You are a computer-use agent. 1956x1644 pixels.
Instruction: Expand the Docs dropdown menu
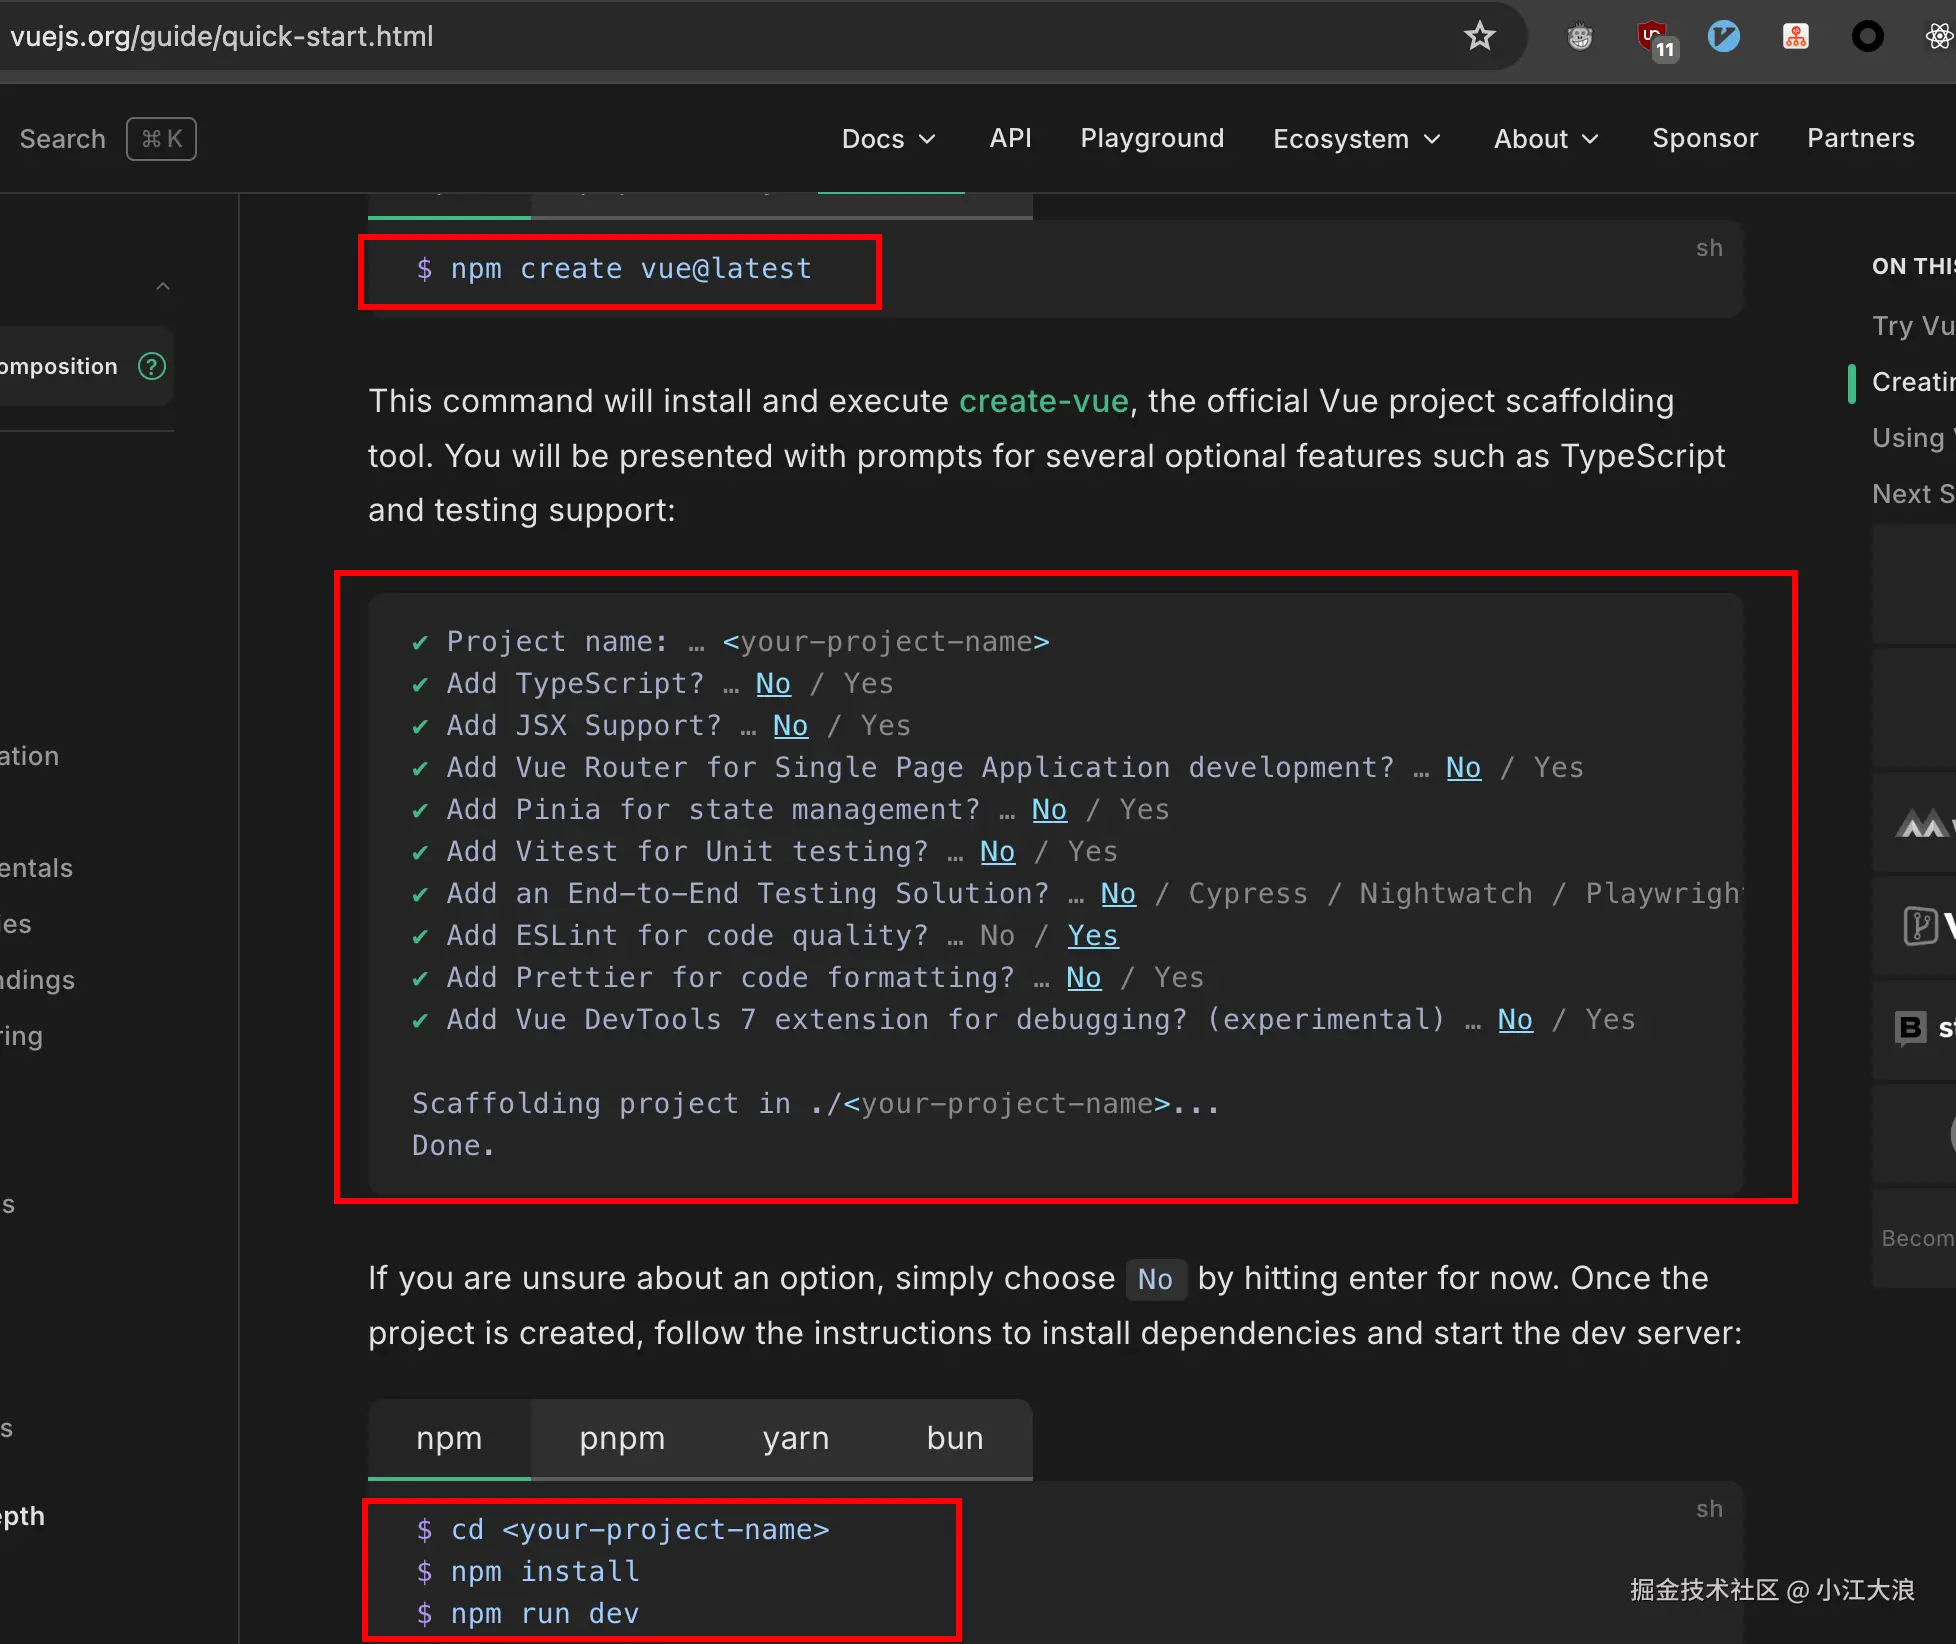pyautogui.click(x=888, y=139)
